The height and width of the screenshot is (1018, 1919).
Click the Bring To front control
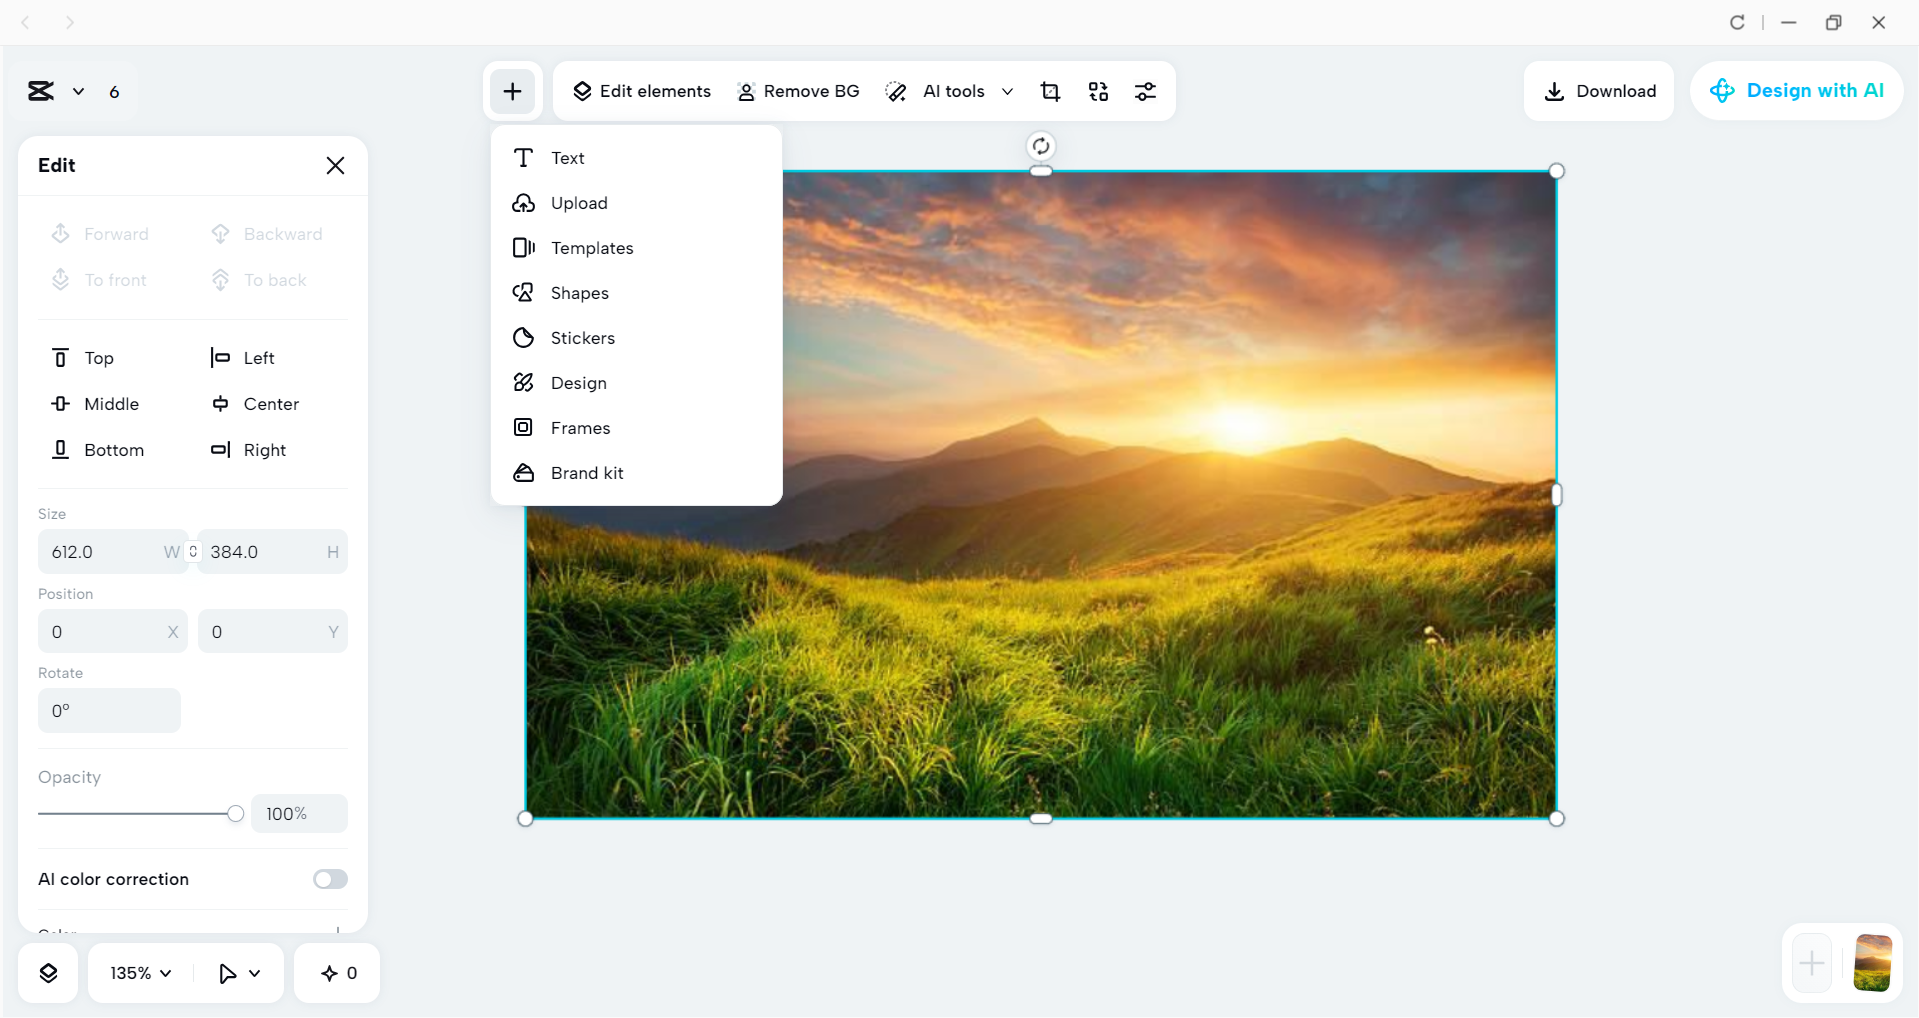coord(99,280)
